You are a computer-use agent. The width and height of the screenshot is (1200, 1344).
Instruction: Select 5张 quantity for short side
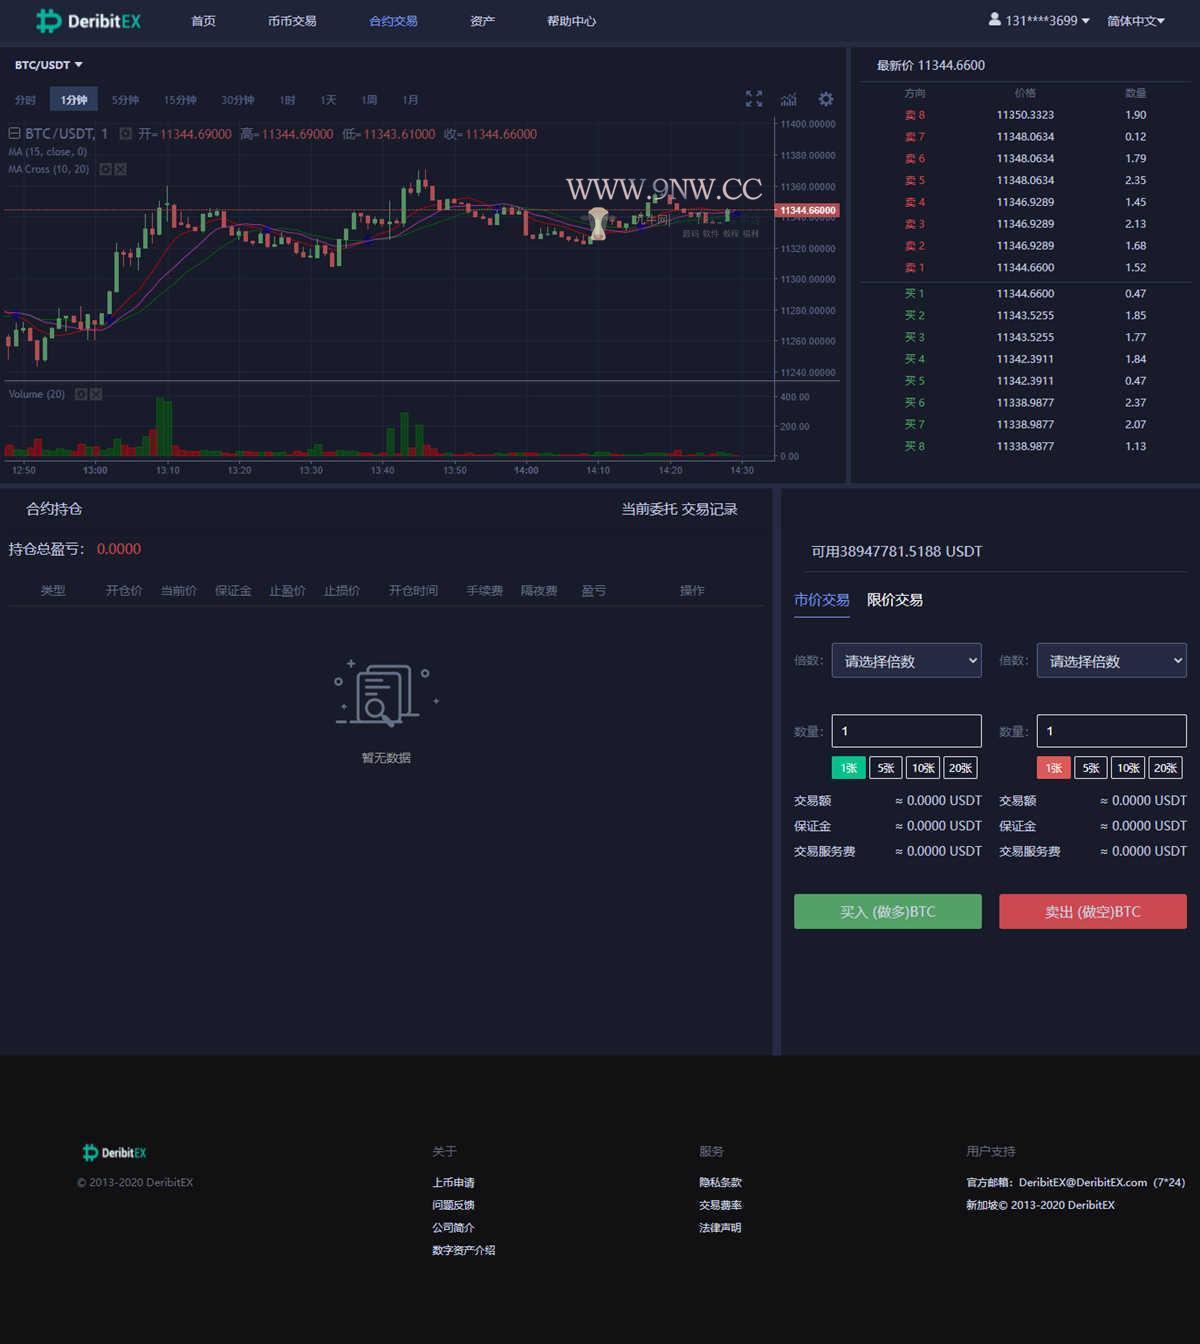(x=1091, y=768)
